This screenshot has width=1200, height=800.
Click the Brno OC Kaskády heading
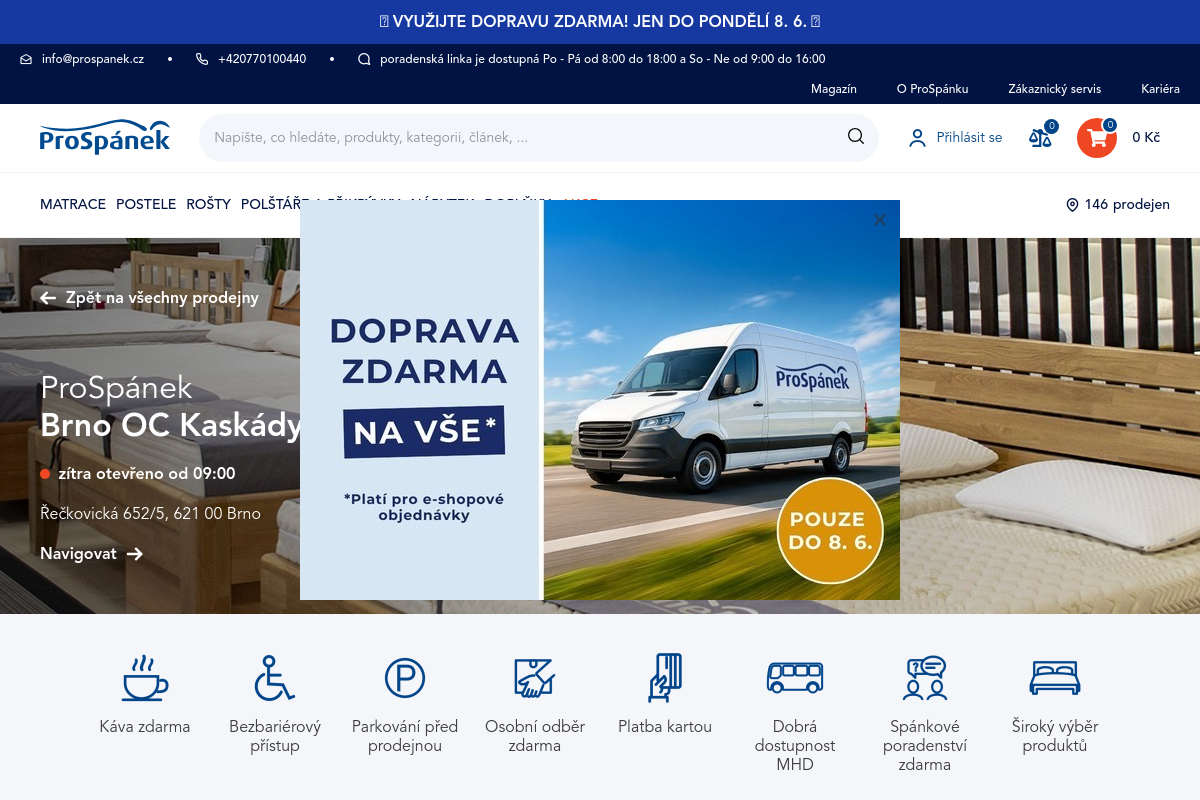[x=171, y=426]
